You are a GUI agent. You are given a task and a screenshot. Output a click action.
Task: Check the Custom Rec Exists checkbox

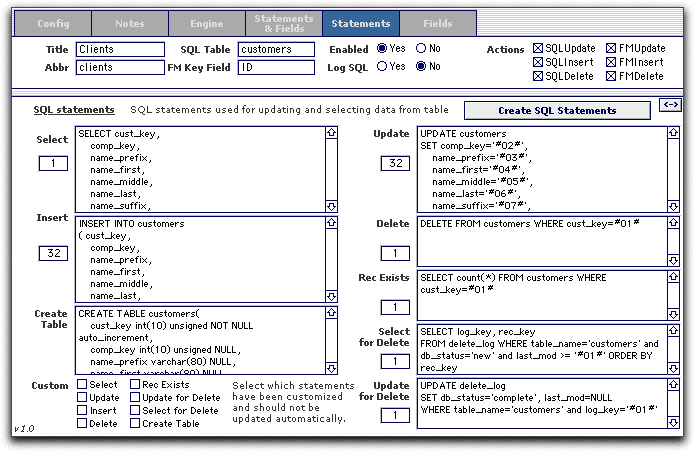tap(135, 384)
